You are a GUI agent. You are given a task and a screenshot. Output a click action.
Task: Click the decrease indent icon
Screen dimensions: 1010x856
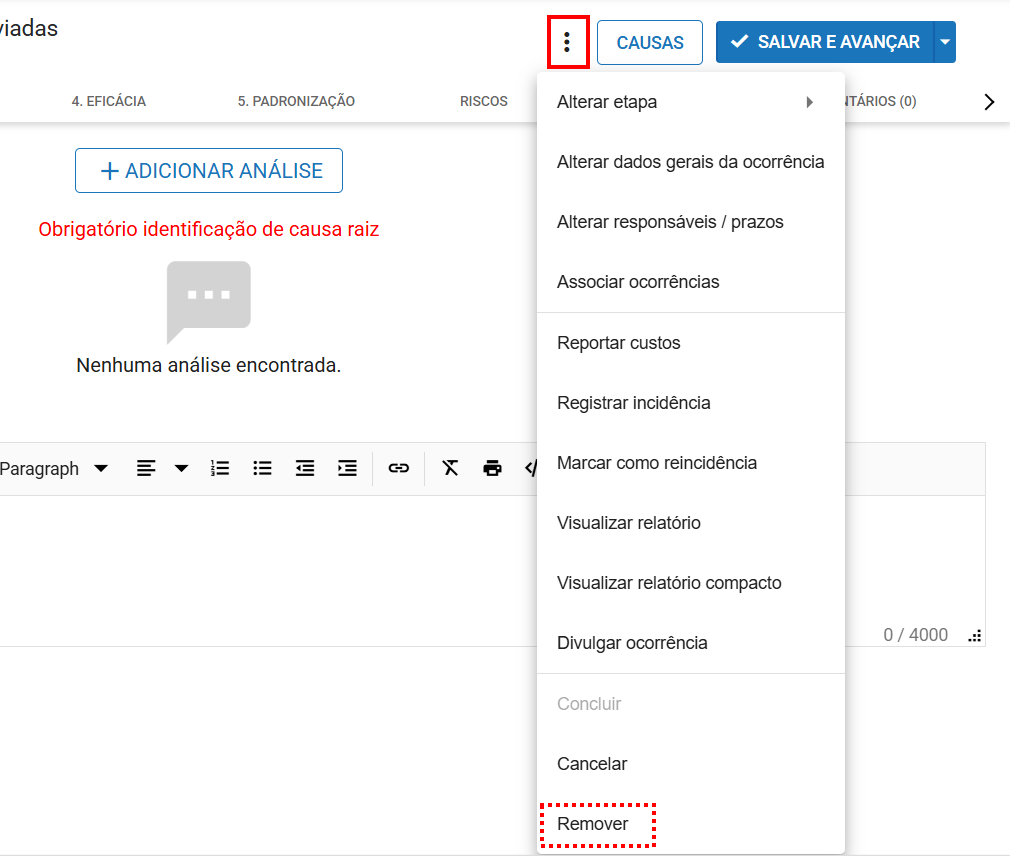[x=305, y=468]
